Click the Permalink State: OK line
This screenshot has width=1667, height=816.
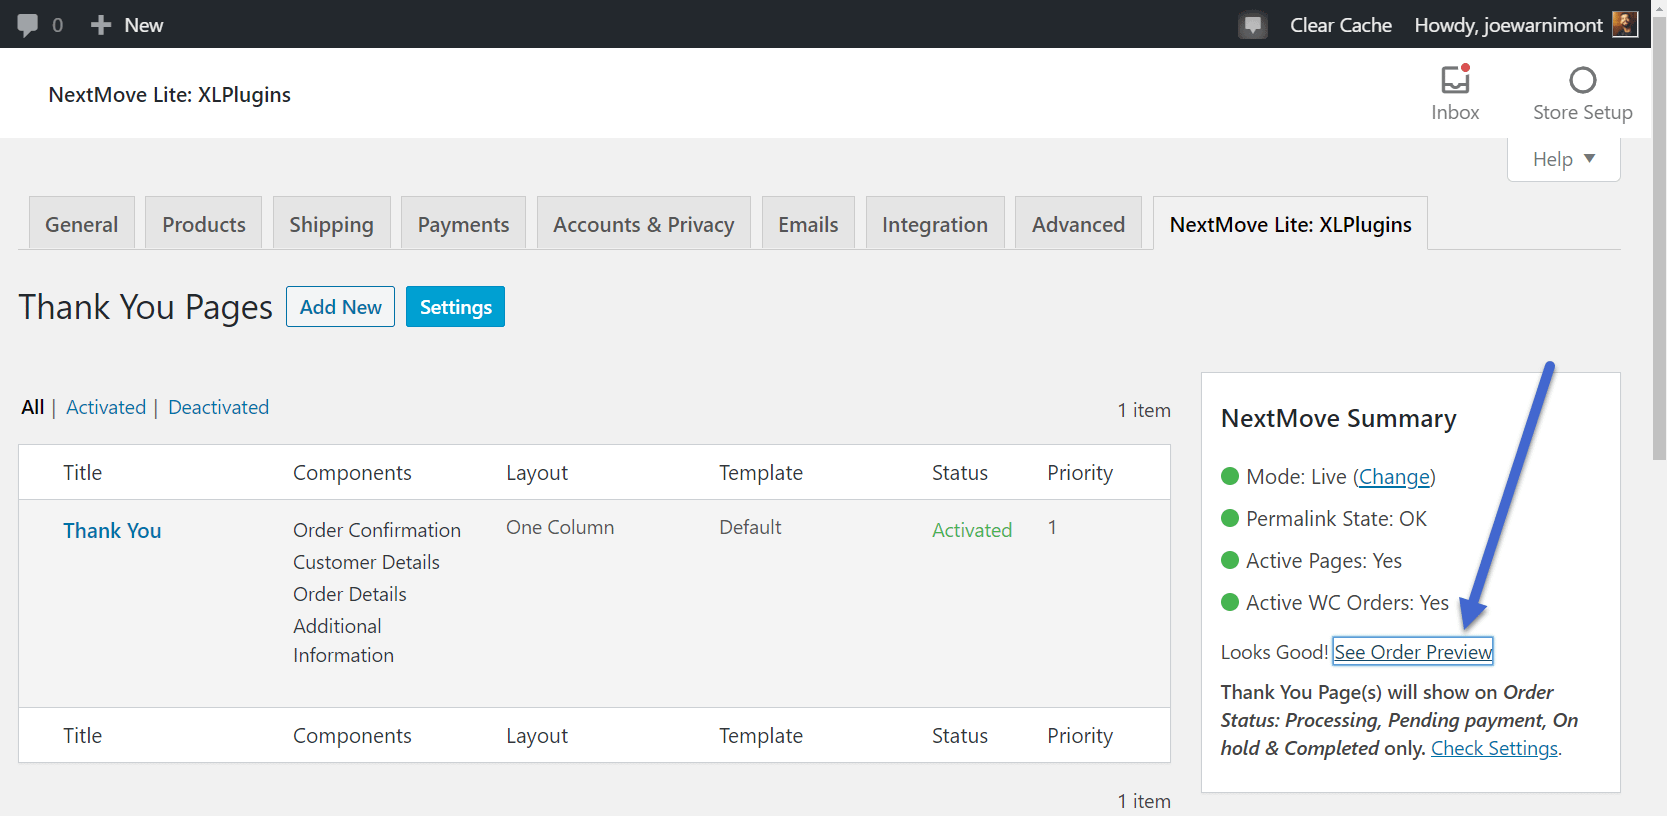(x=1324, y=519)
